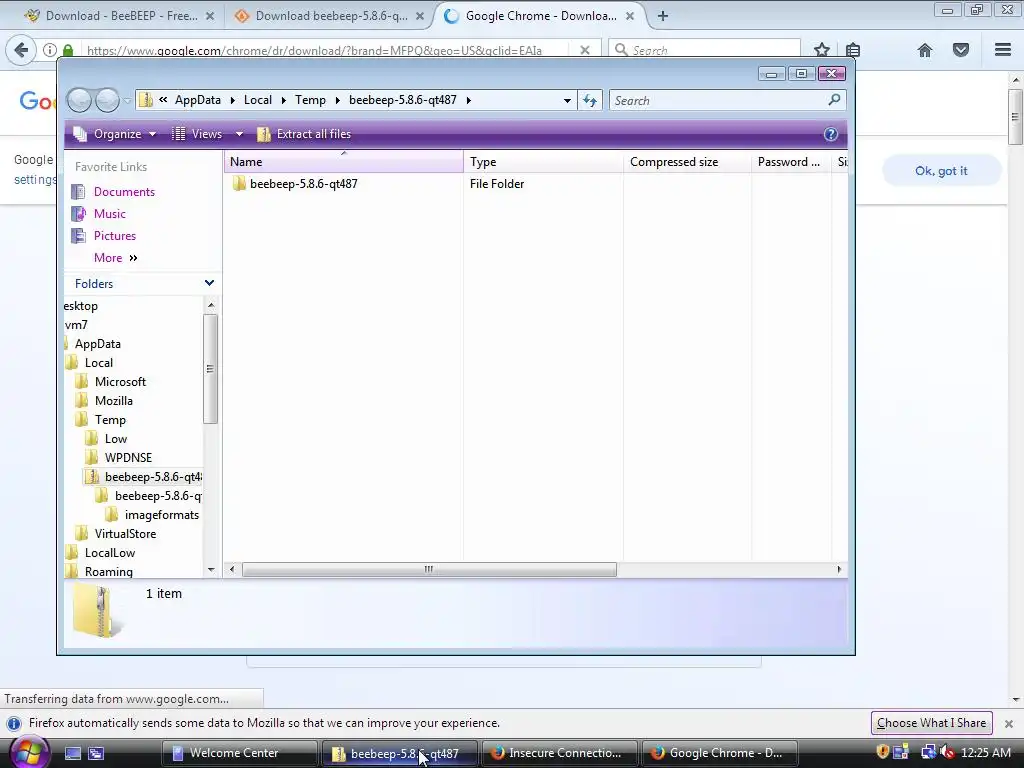Click the Pocket icon in Firefox toolbar

click(961, 50)
